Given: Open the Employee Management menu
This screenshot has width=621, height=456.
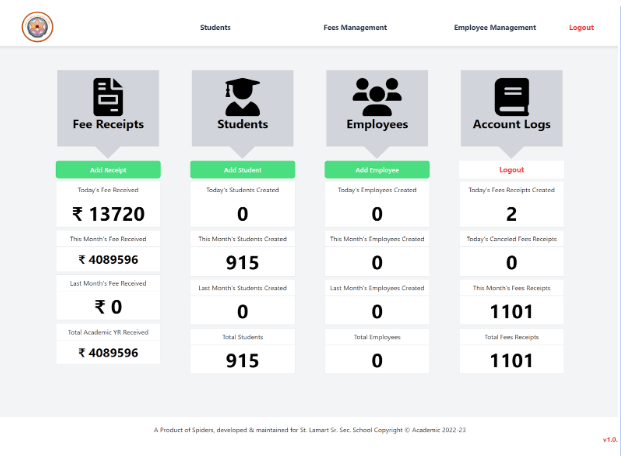Looking at the screenshot, I should (495, 27).
